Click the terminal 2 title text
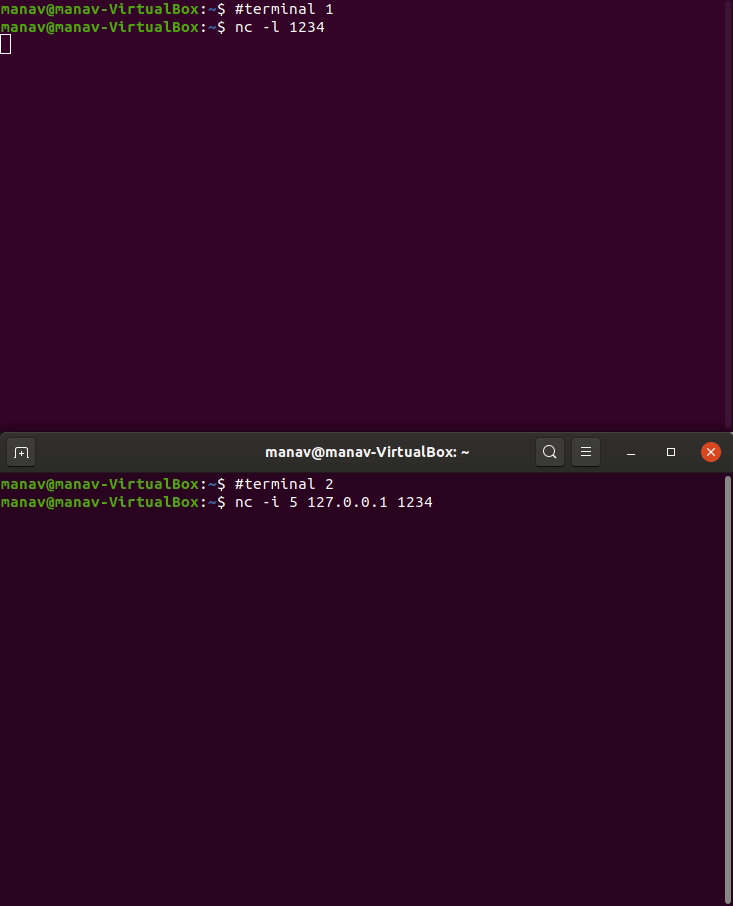733x906 pixels. (x=367, y=452)
